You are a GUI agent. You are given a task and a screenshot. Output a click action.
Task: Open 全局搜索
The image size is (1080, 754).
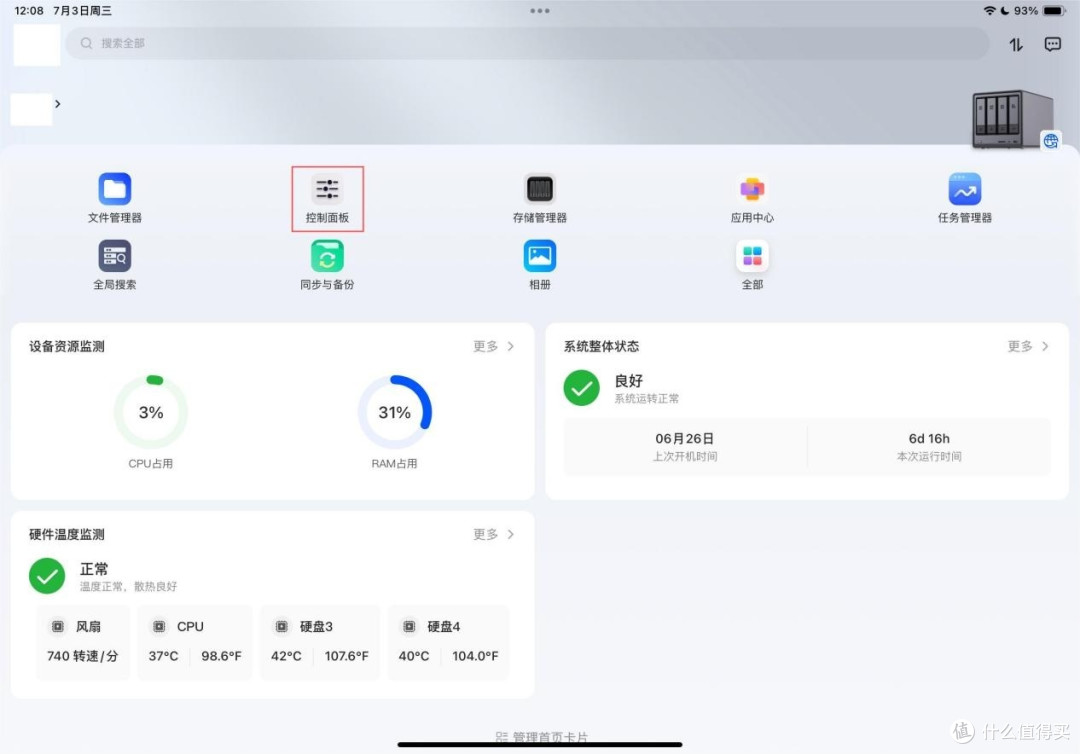click(114, 263)
